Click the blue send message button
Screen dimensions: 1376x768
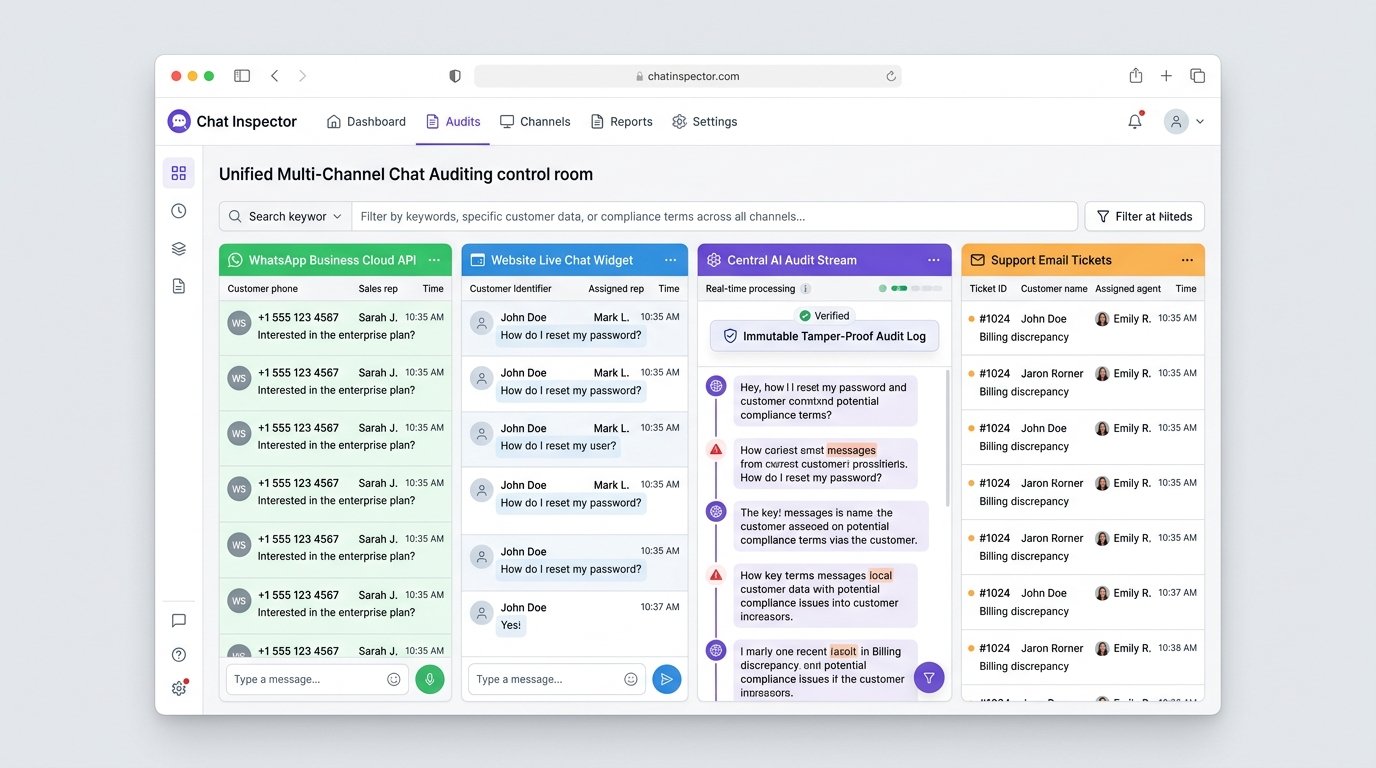click(667, 679)
